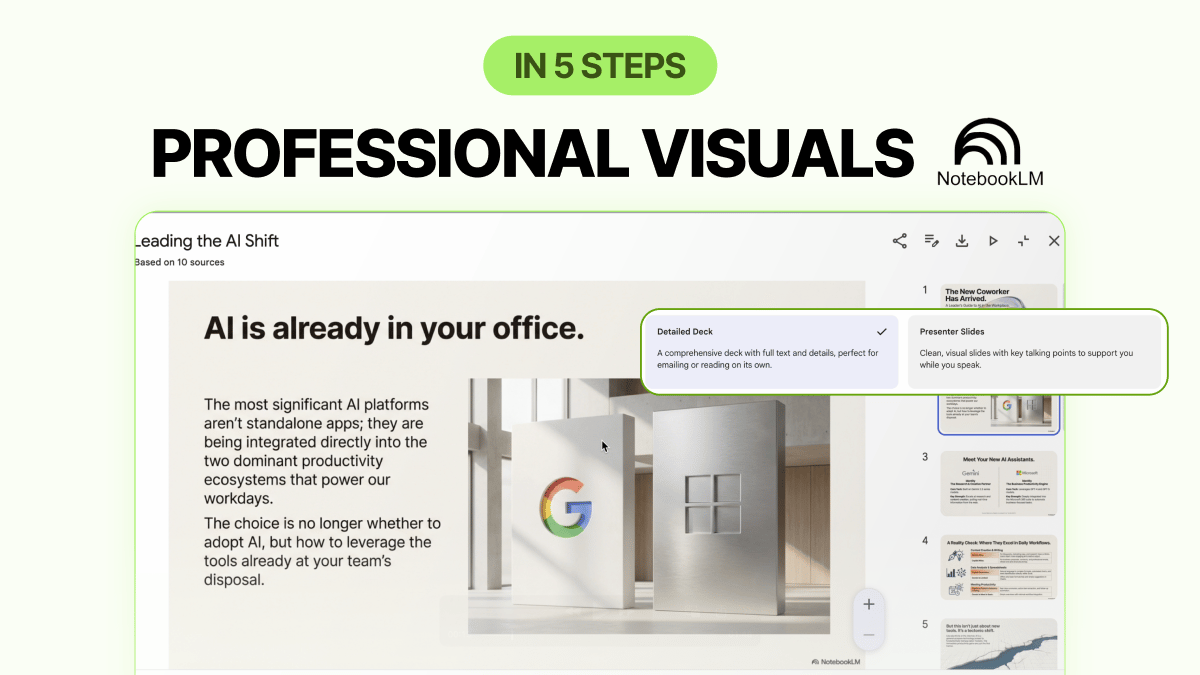Open slide 1 thumbnail 'The New Coworker Has Arrived'
The image size is (1200, 675).
pyautogui.click(x=999, y=297)
